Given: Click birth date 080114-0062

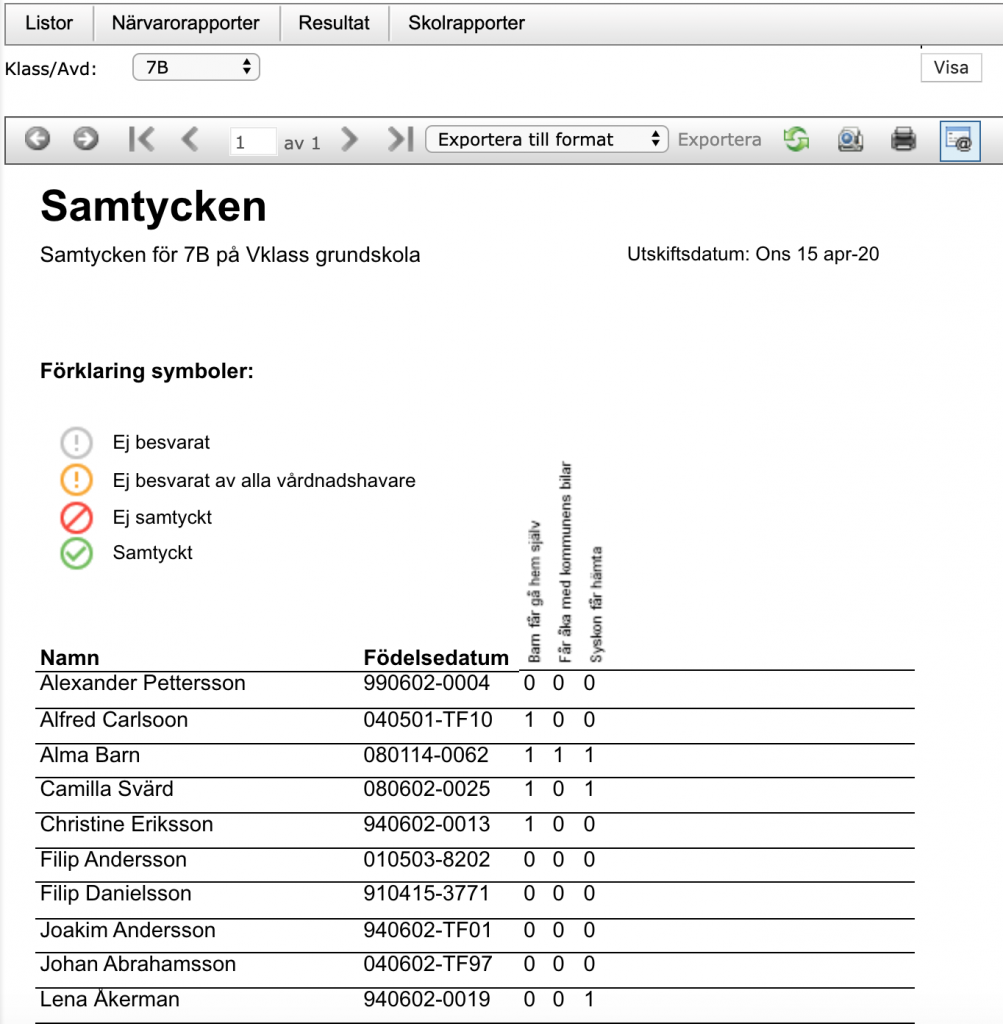Looking at the screenshot, I should click(426, 755).
